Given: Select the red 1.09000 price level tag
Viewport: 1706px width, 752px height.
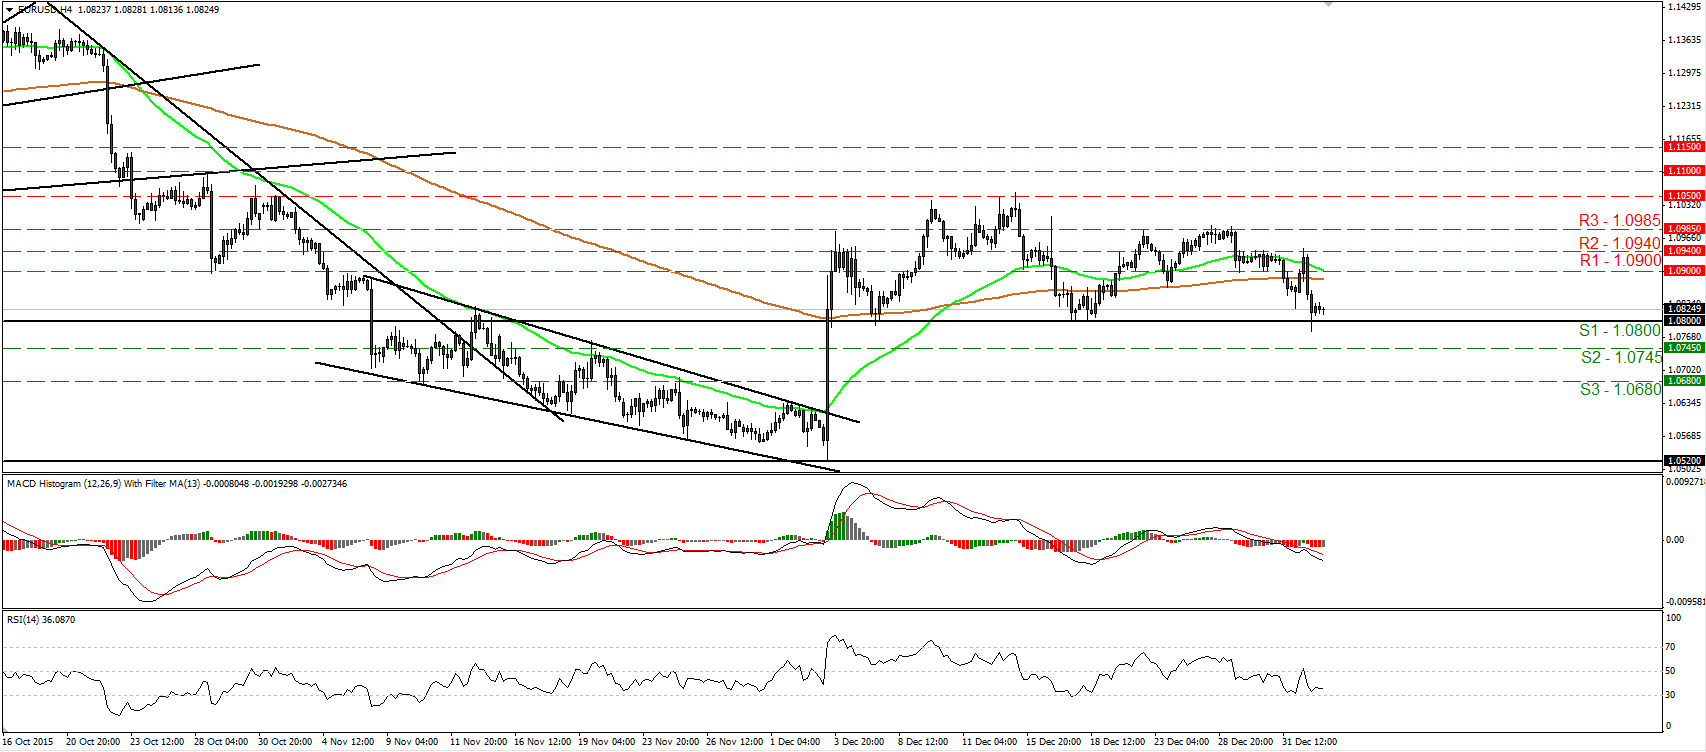Looking at the screenshot, I should click(1683, 271).
